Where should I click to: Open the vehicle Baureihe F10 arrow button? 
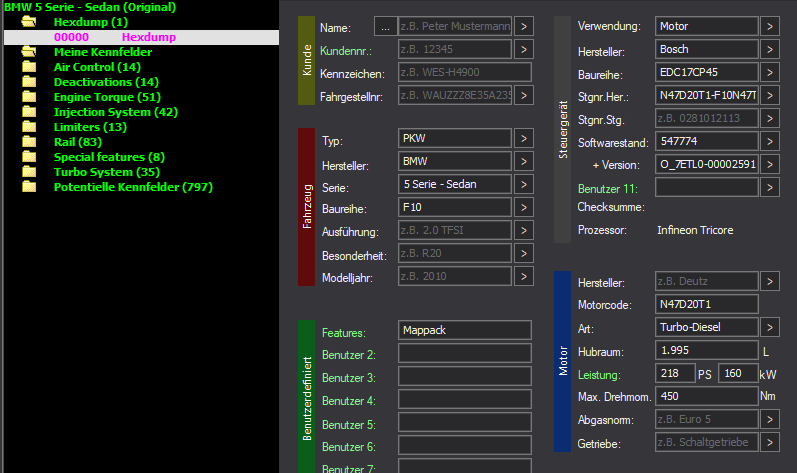[524, 207]
